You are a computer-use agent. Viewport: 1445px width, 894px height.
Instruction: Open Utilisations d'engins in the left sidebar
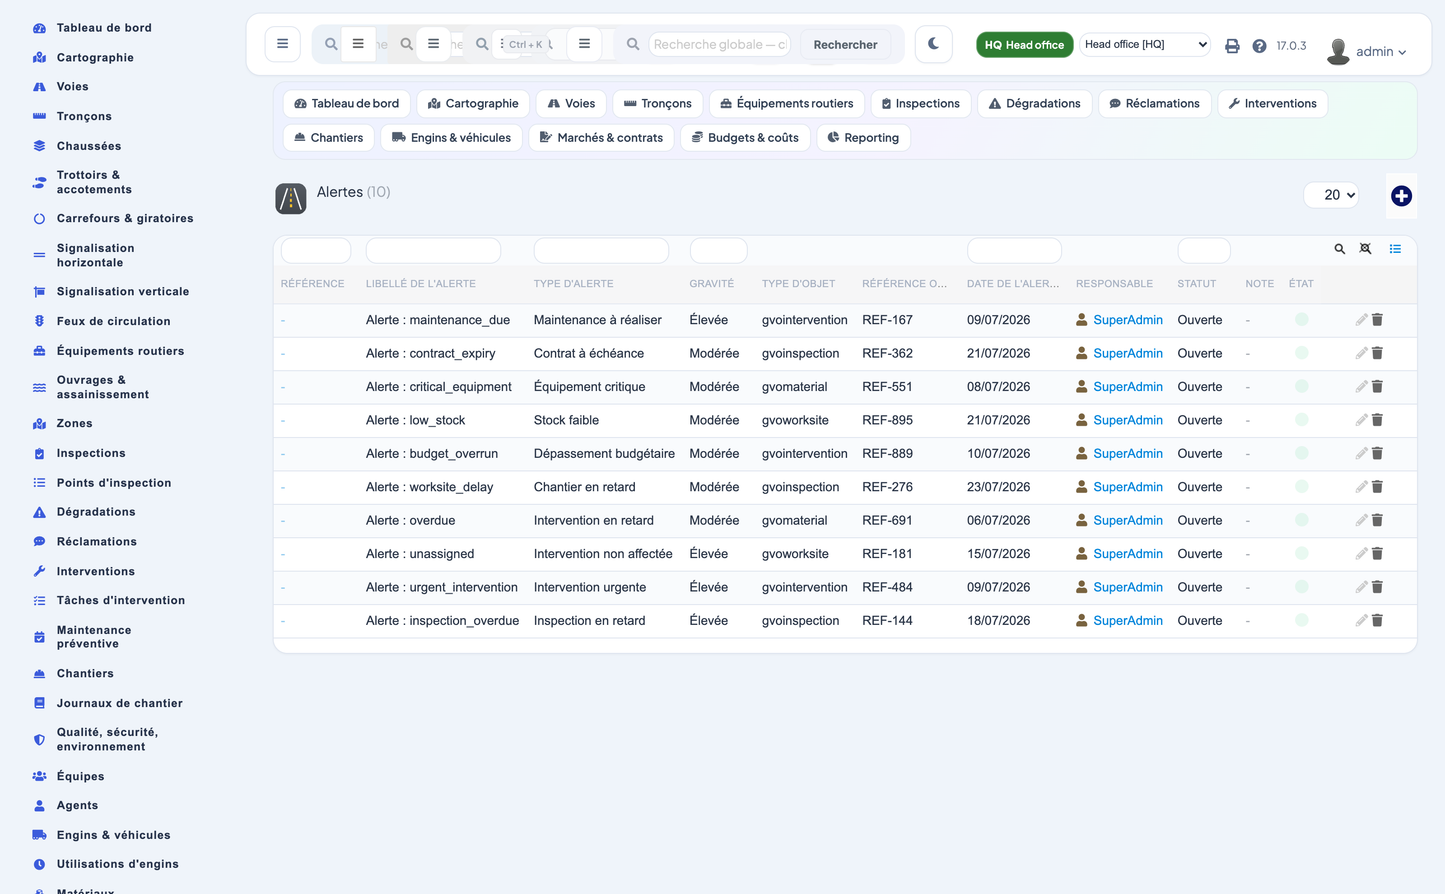(x=117, y=864)
